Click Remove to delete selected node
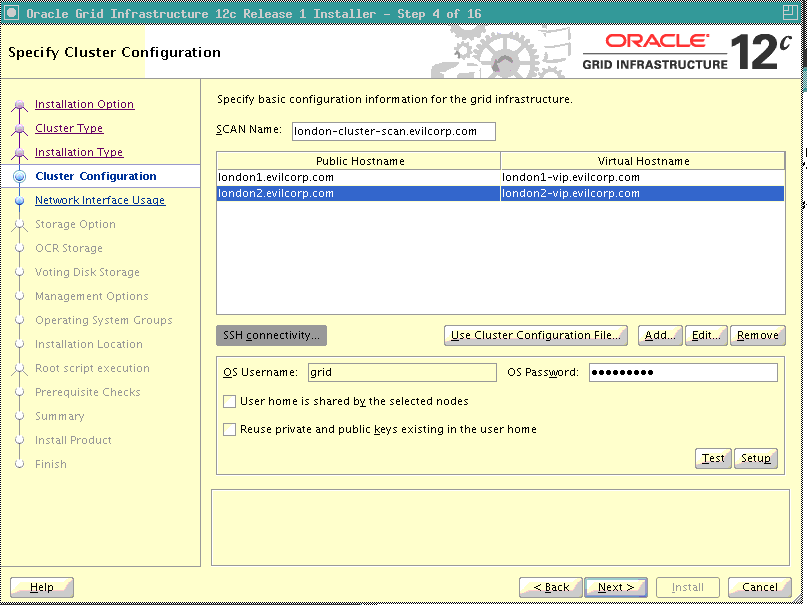807x605 pixels. 758,335
